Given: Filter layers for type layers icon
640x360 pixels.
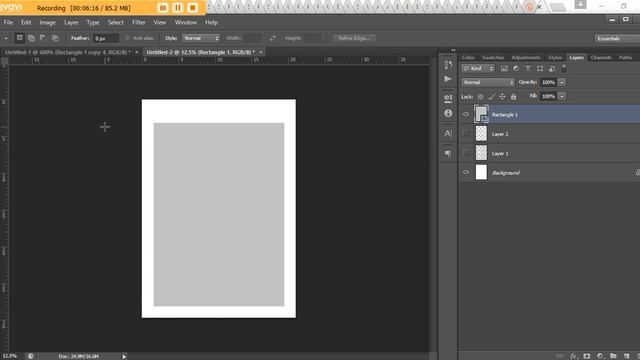Looking at the screenshot, I should [528, 69].
